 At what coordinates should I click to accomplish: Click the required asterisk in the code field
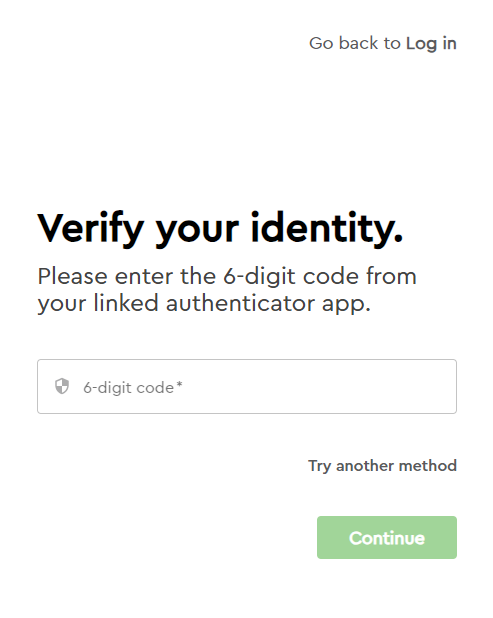179,384
